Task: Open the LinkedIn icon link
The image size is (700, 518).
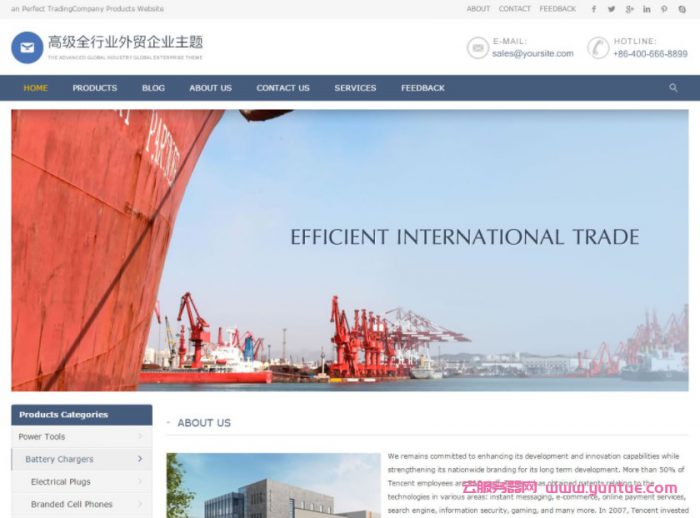Action: [x=646, y=9]
